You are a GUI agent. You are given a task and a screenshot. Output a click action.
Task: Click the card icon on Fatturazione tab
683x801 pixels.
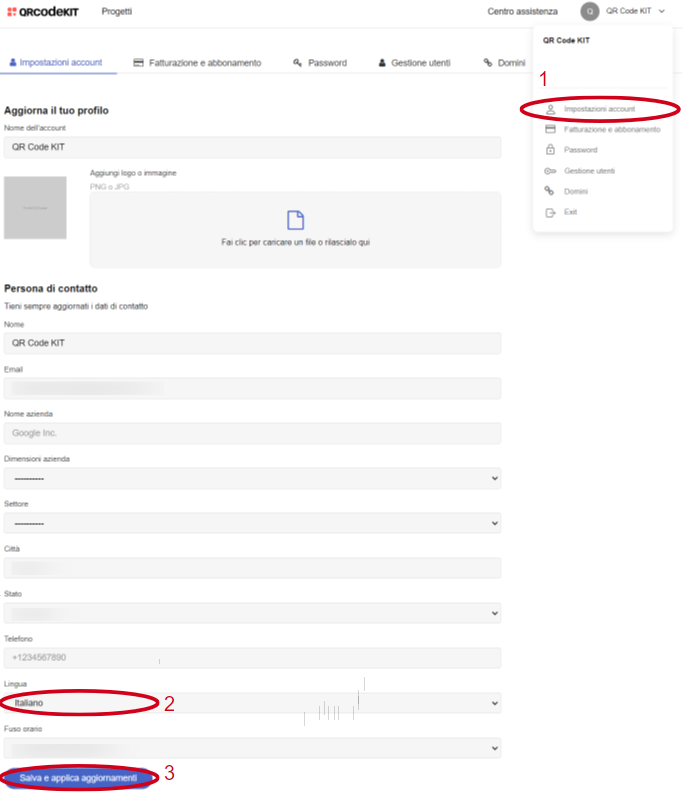point(138,62)
